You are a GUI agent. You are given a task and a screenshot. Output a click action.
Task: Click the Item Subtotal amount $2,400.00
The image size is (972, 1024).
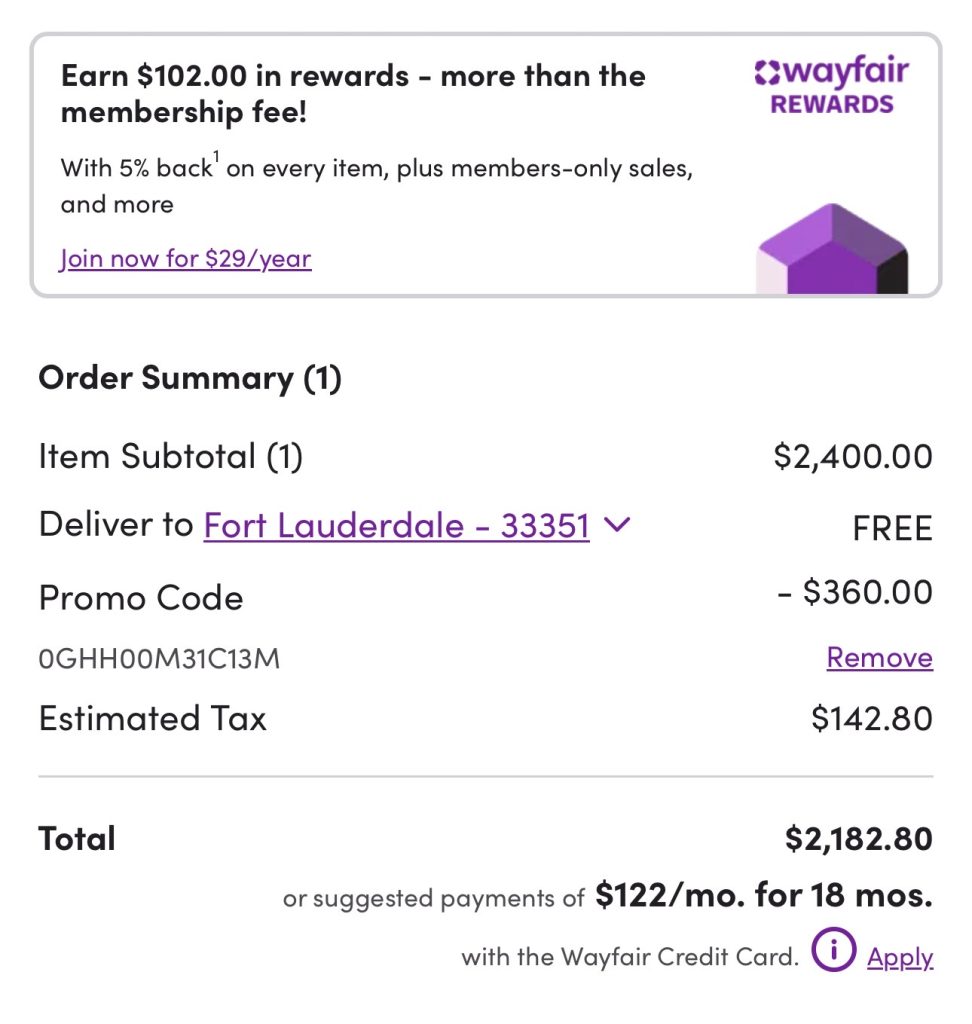pos(852,457)
